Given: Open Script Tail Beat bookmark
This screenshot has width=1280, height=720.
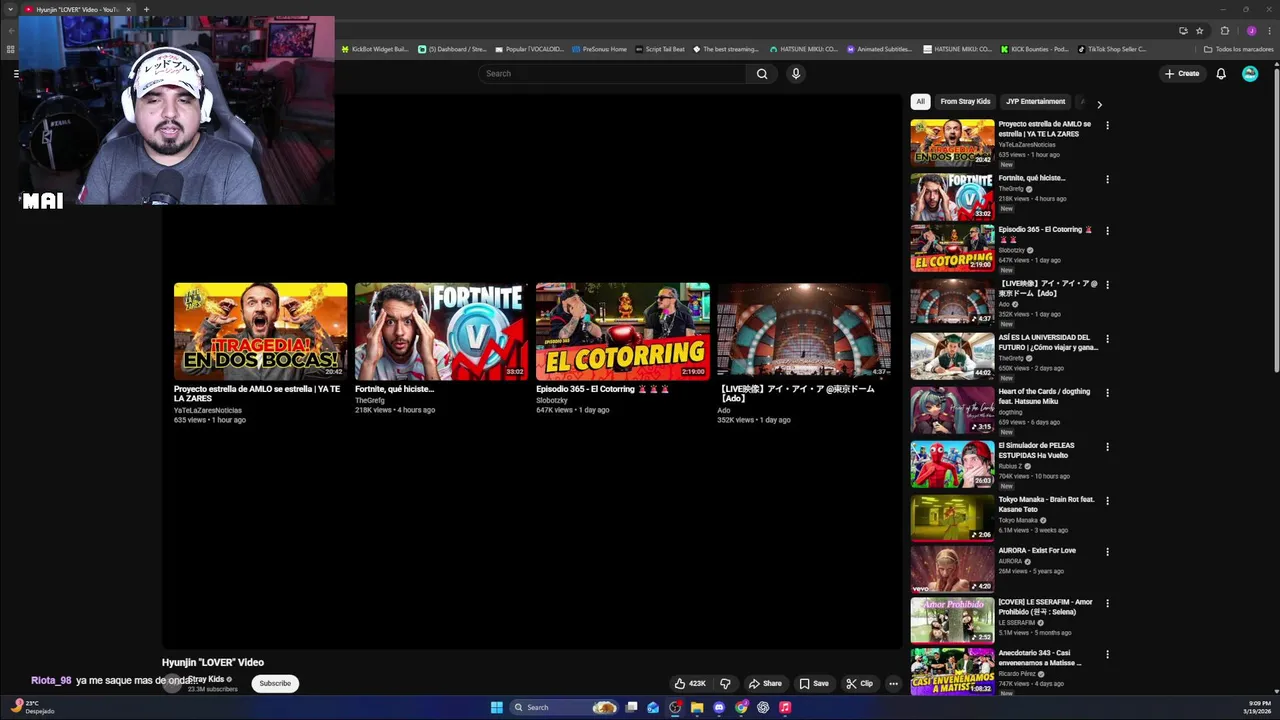Looking at the screenshot, I should (660, 49).
